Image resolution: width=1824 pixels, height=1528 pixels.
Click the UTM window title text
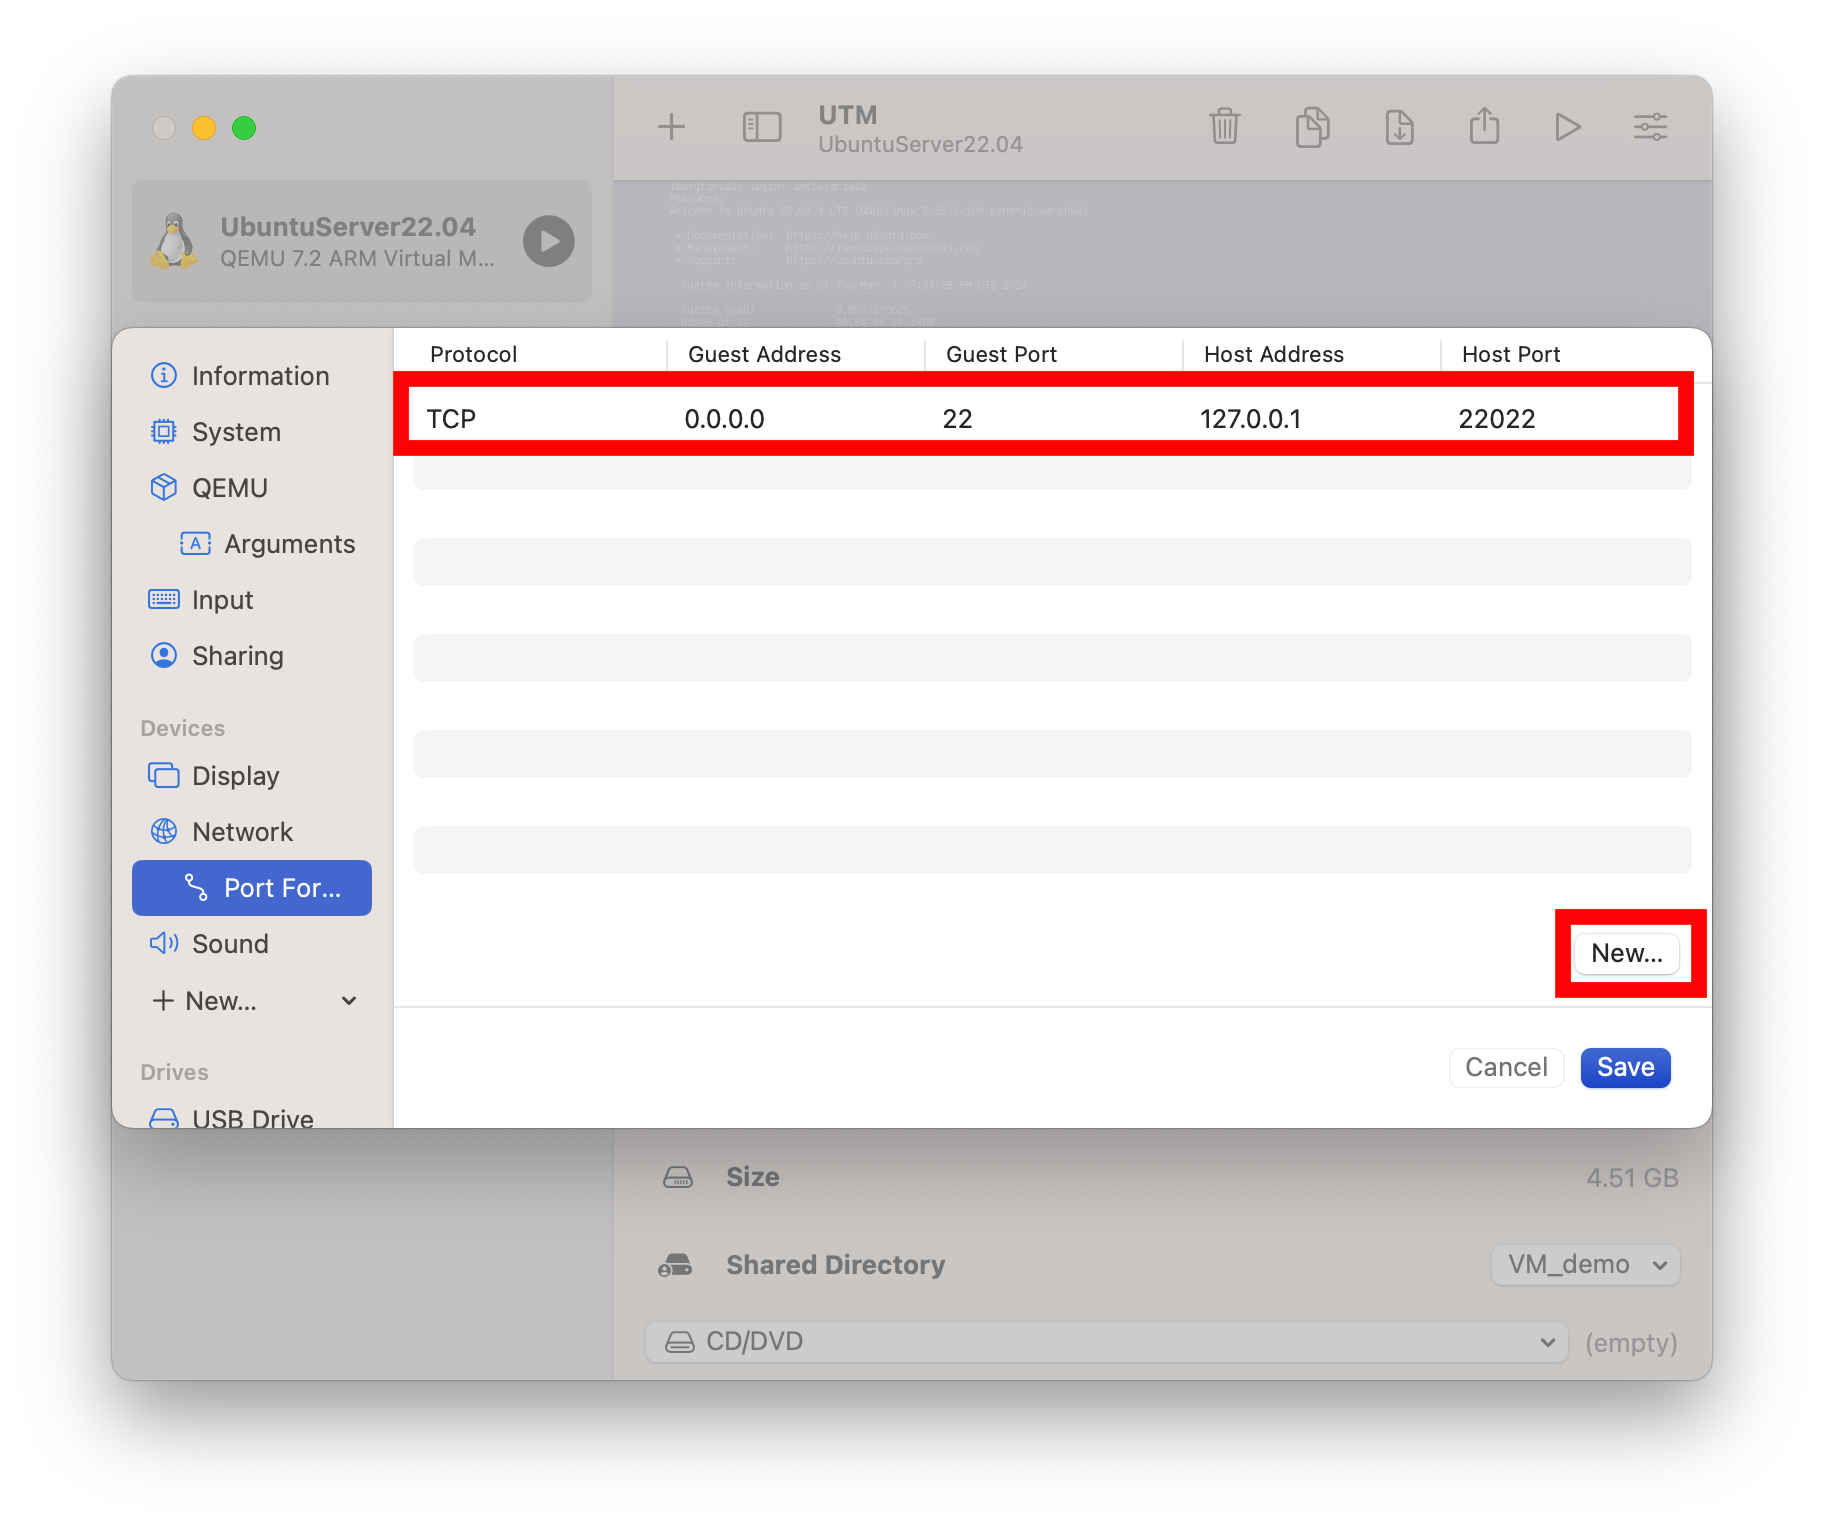pyautogui.click(x=847, y=115)
